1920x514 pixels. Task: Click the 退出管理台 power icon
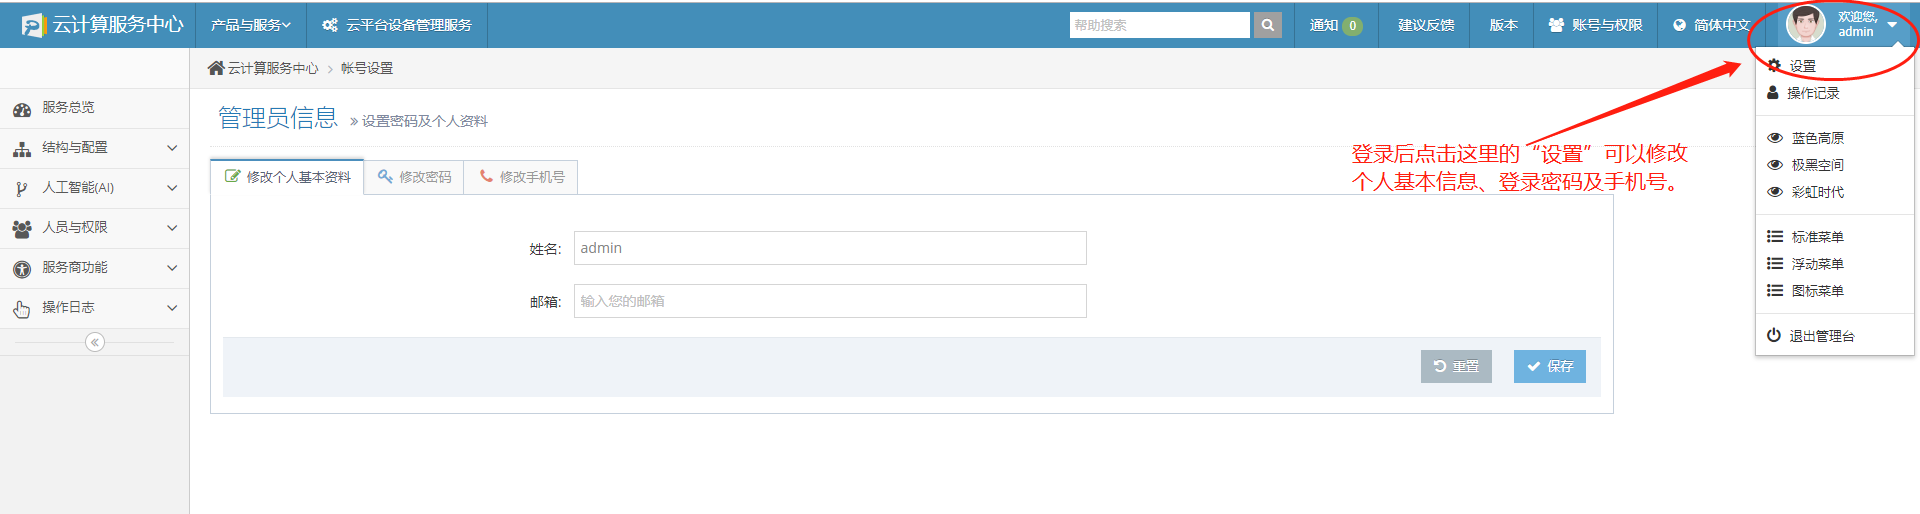tap(1774, 336)
